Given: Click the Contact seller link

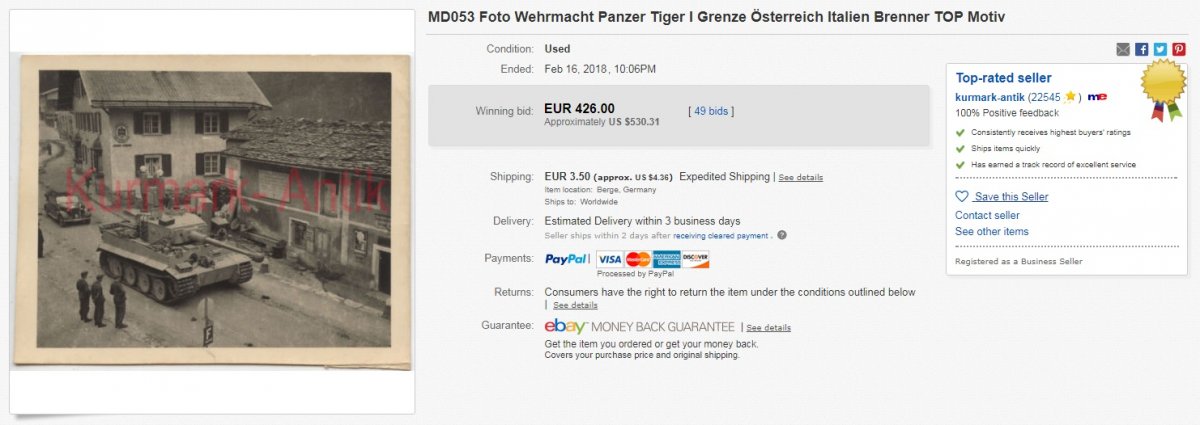Looking at the screenshot, I should click(x=987, y=215).
